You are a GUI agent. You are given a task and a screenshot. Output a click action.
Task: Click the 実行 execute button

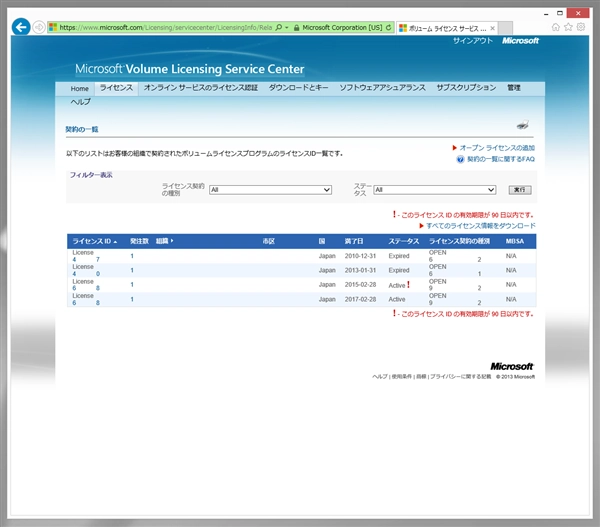[x=520, y=190]
